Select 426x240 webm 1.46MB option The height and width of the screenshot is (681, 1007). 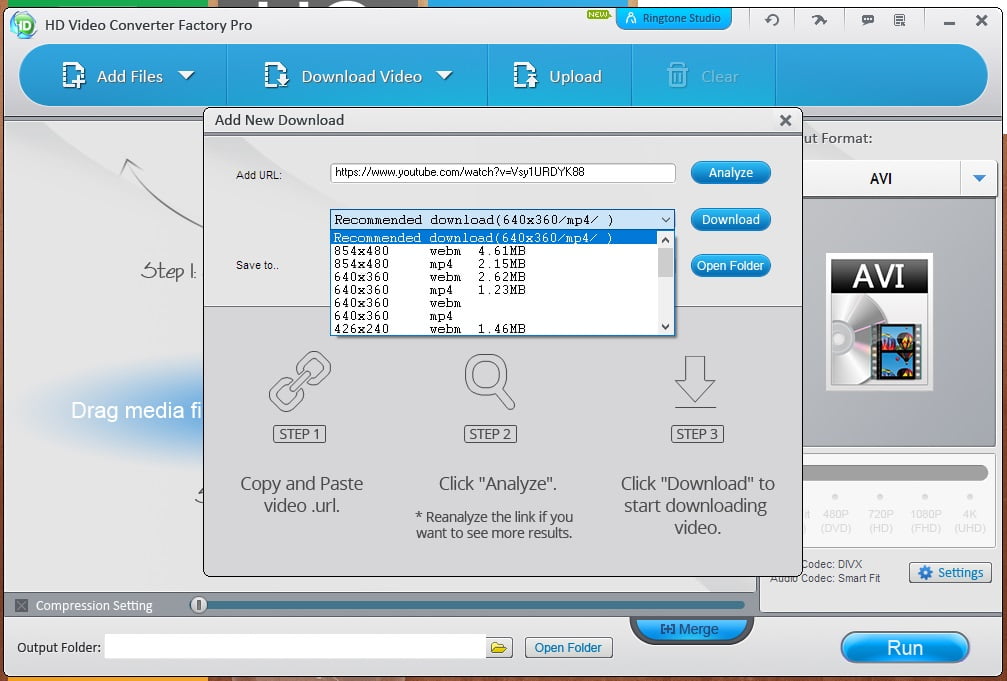click(x=430, y=328)
